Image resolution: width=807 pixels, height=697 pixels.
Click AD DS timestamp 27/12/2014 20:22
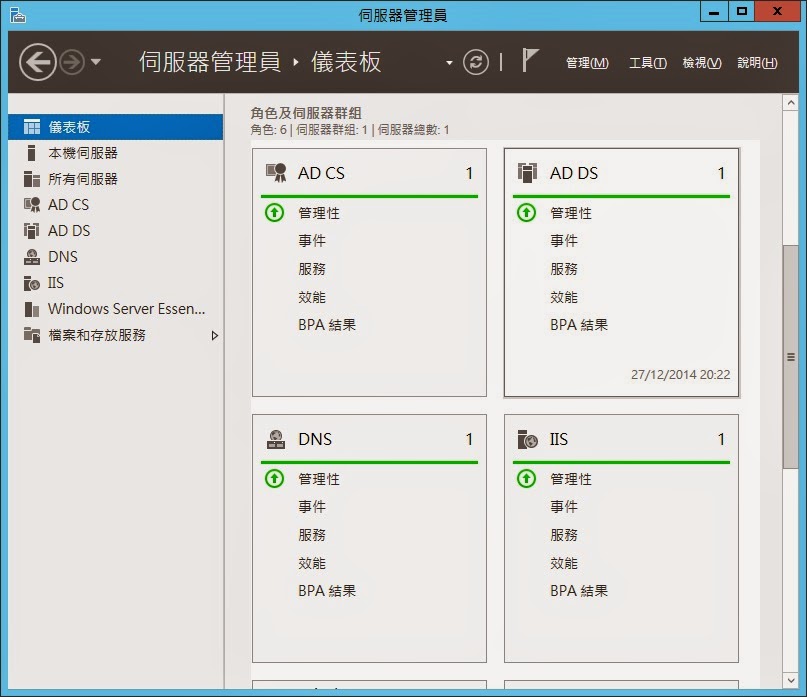pyautogui.click(x=680, y=374)
